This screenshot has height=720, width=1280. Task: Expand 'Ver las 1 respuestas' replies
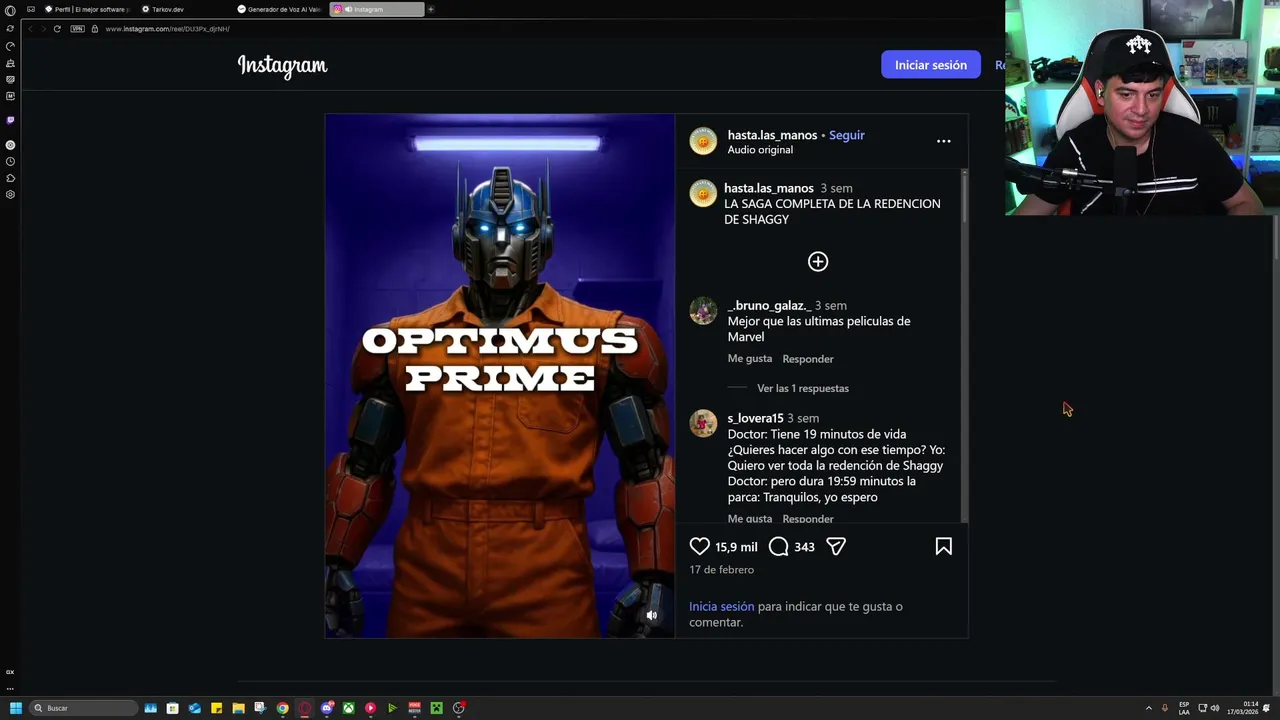803,388
